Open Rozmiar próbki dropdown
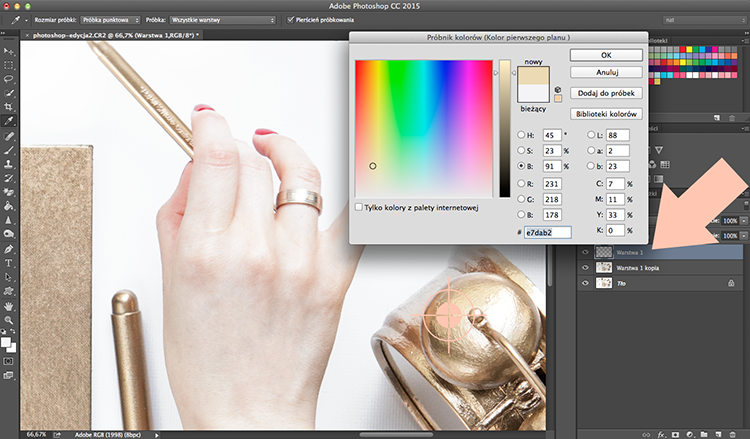 (110, 20)
